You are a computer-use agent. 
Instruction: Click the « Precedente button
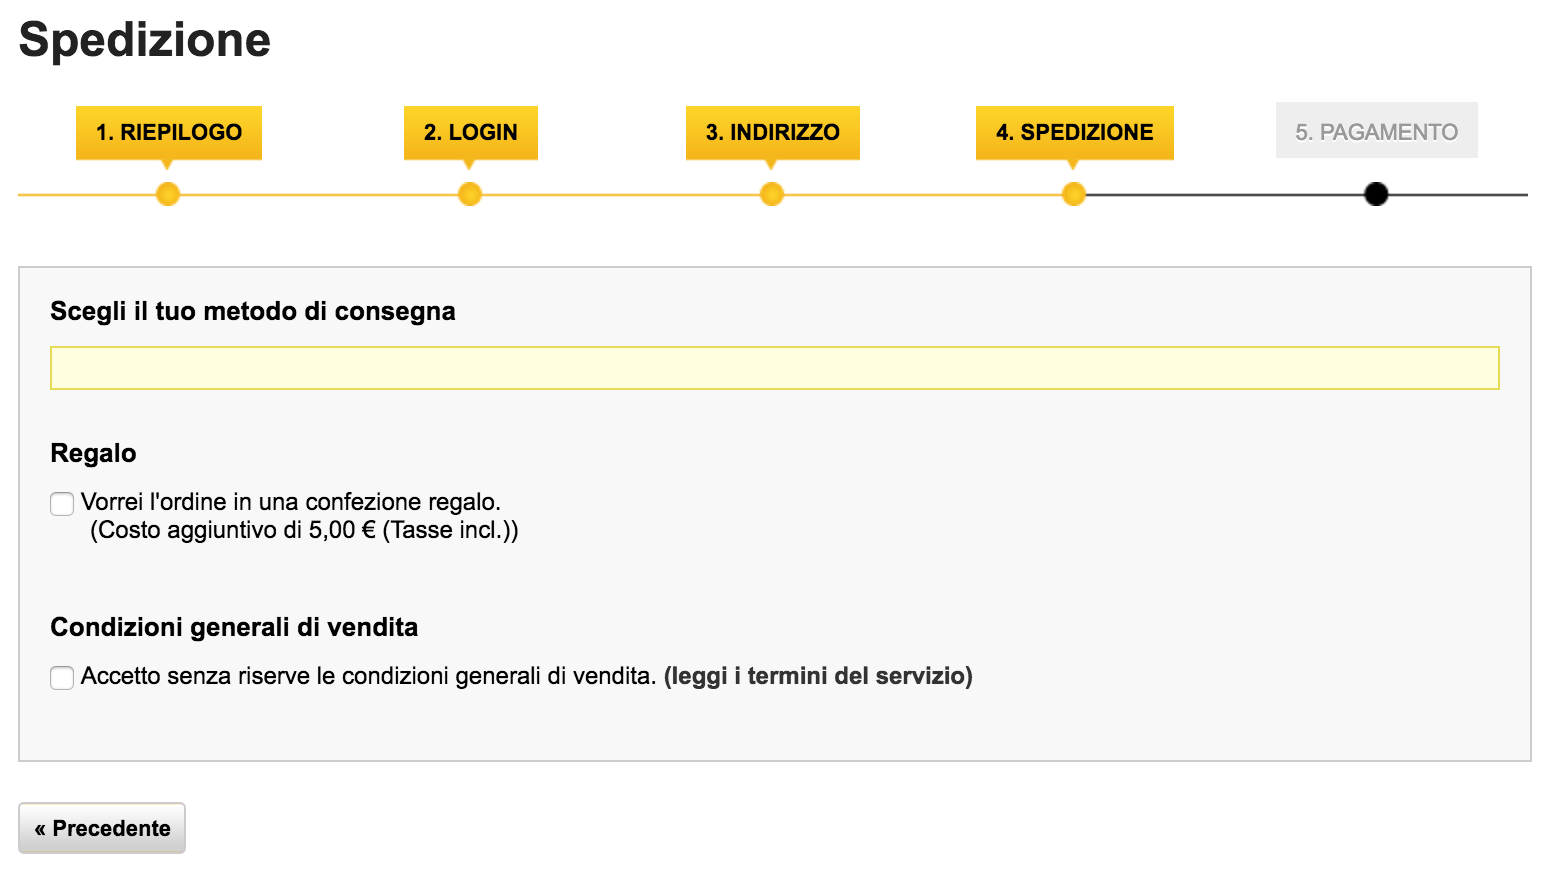[102, 828]
